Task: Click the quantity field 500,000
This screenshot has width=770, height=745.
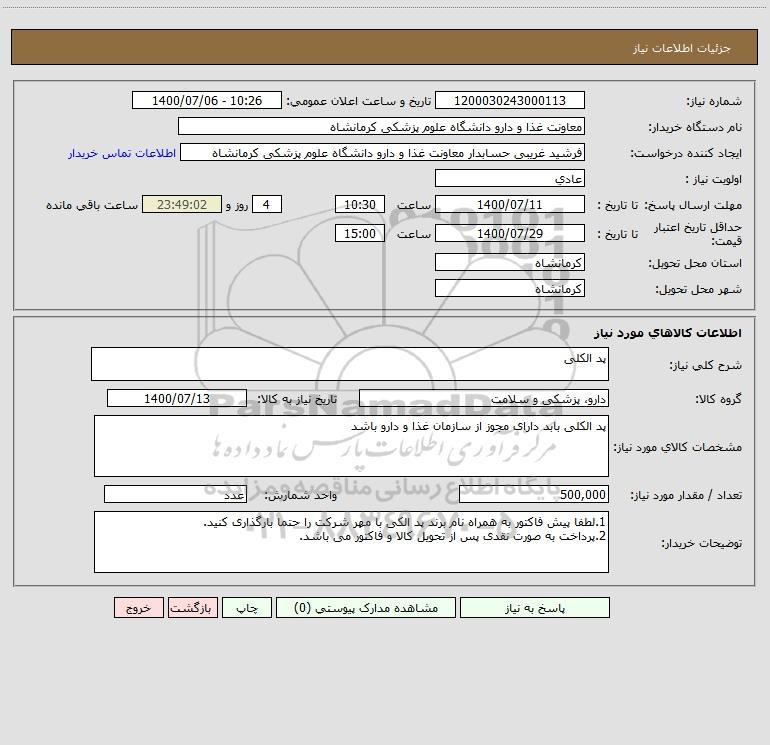Action: pos(534,495)
